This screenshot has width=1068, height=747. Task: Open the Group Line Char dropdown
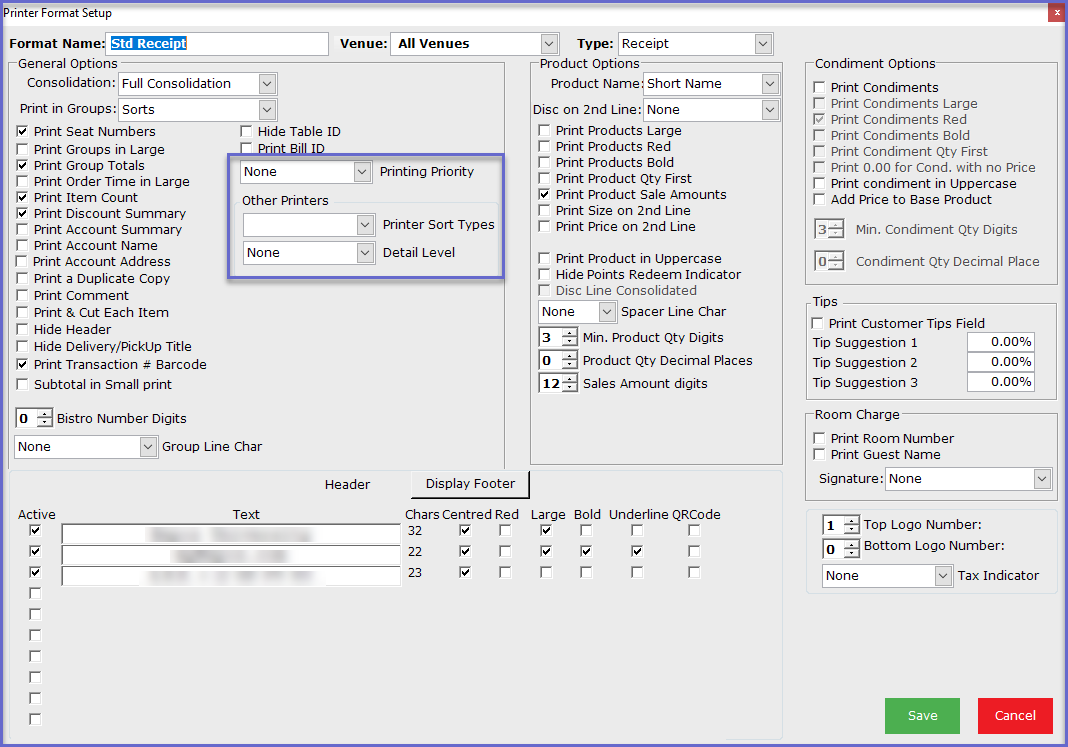point(86,447)
